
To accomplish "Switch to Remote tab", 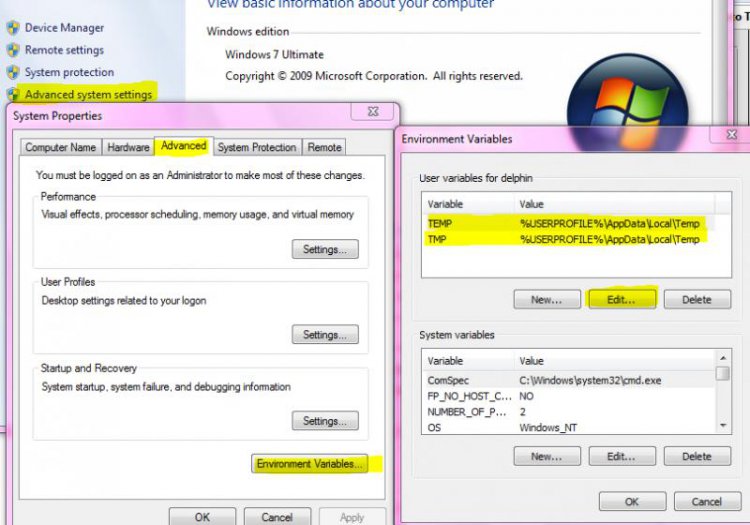I will click(x=324, y=147).
